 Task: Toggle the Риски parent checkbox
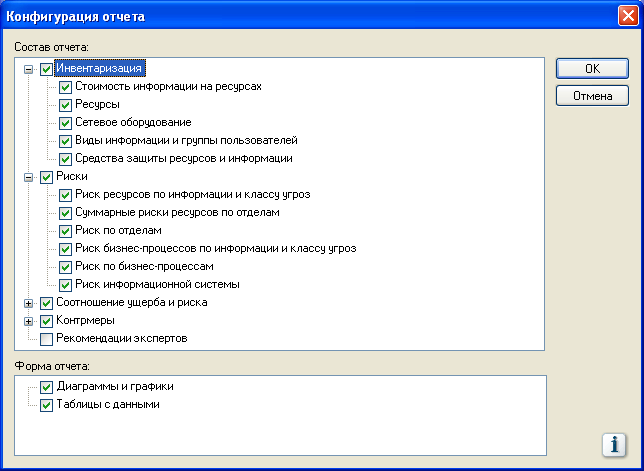tap(46, 177)
